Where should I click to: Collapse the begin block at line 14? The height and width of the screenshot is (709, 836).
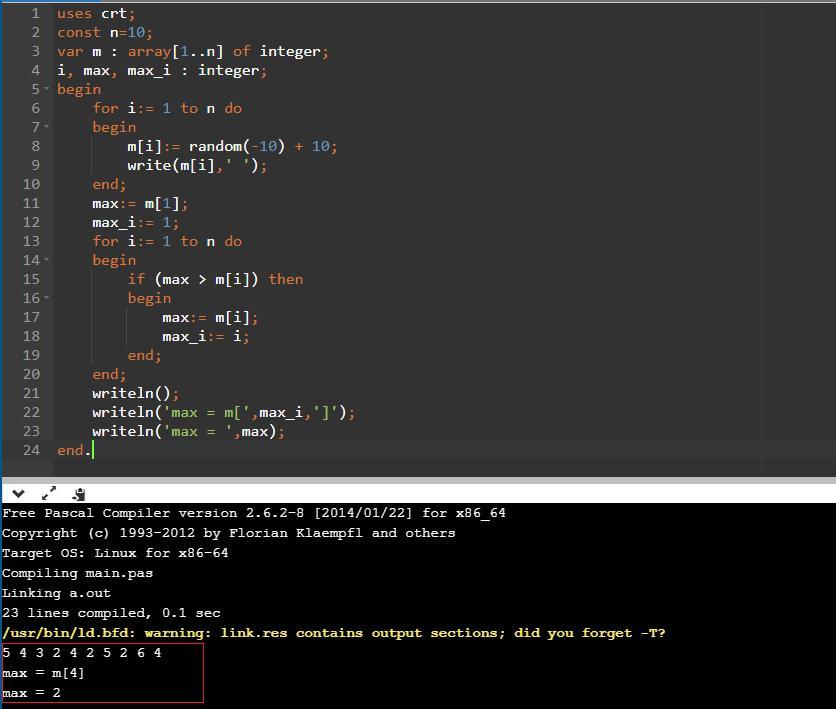(46, 260)
